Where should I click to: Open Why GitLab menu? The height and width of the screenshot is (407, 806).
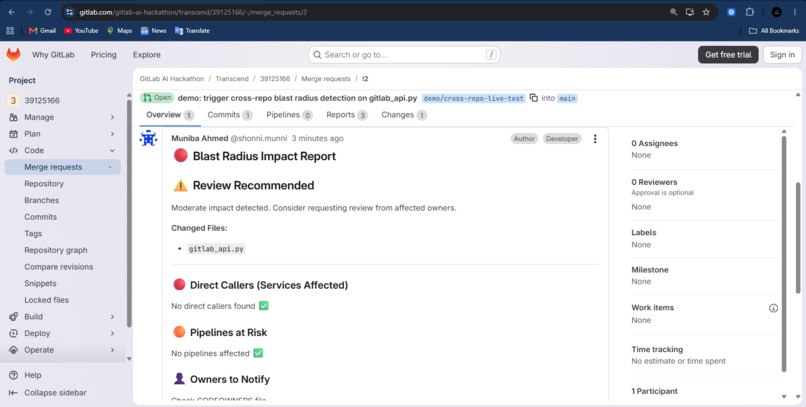click(53, 54)
